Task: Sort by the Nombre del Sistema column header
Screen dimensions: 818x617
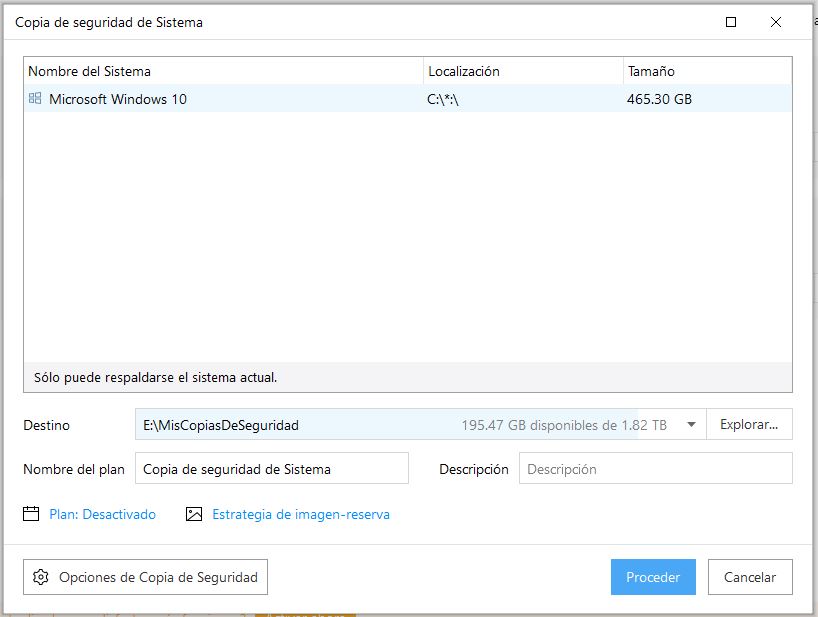Action: point(90,71)
